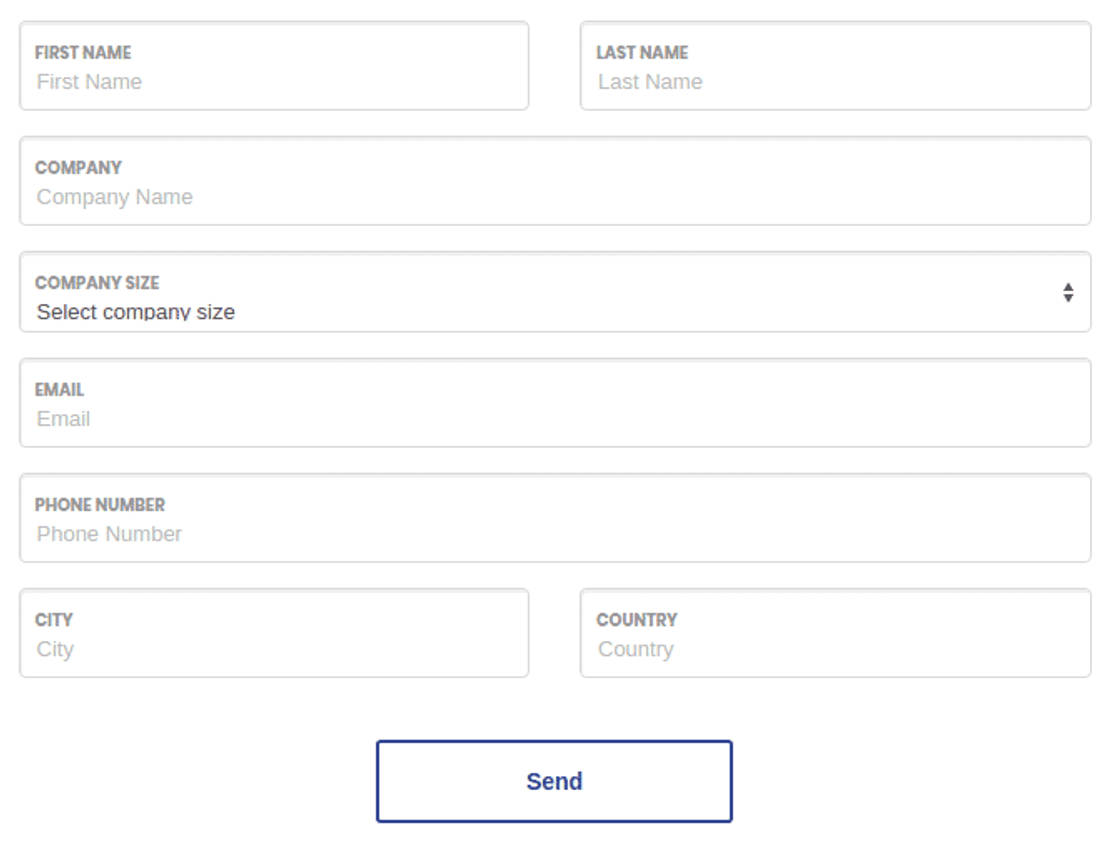Click the up-down arrows icon in Company Size
This screenshot has height=841, width=1108.
1068,292
